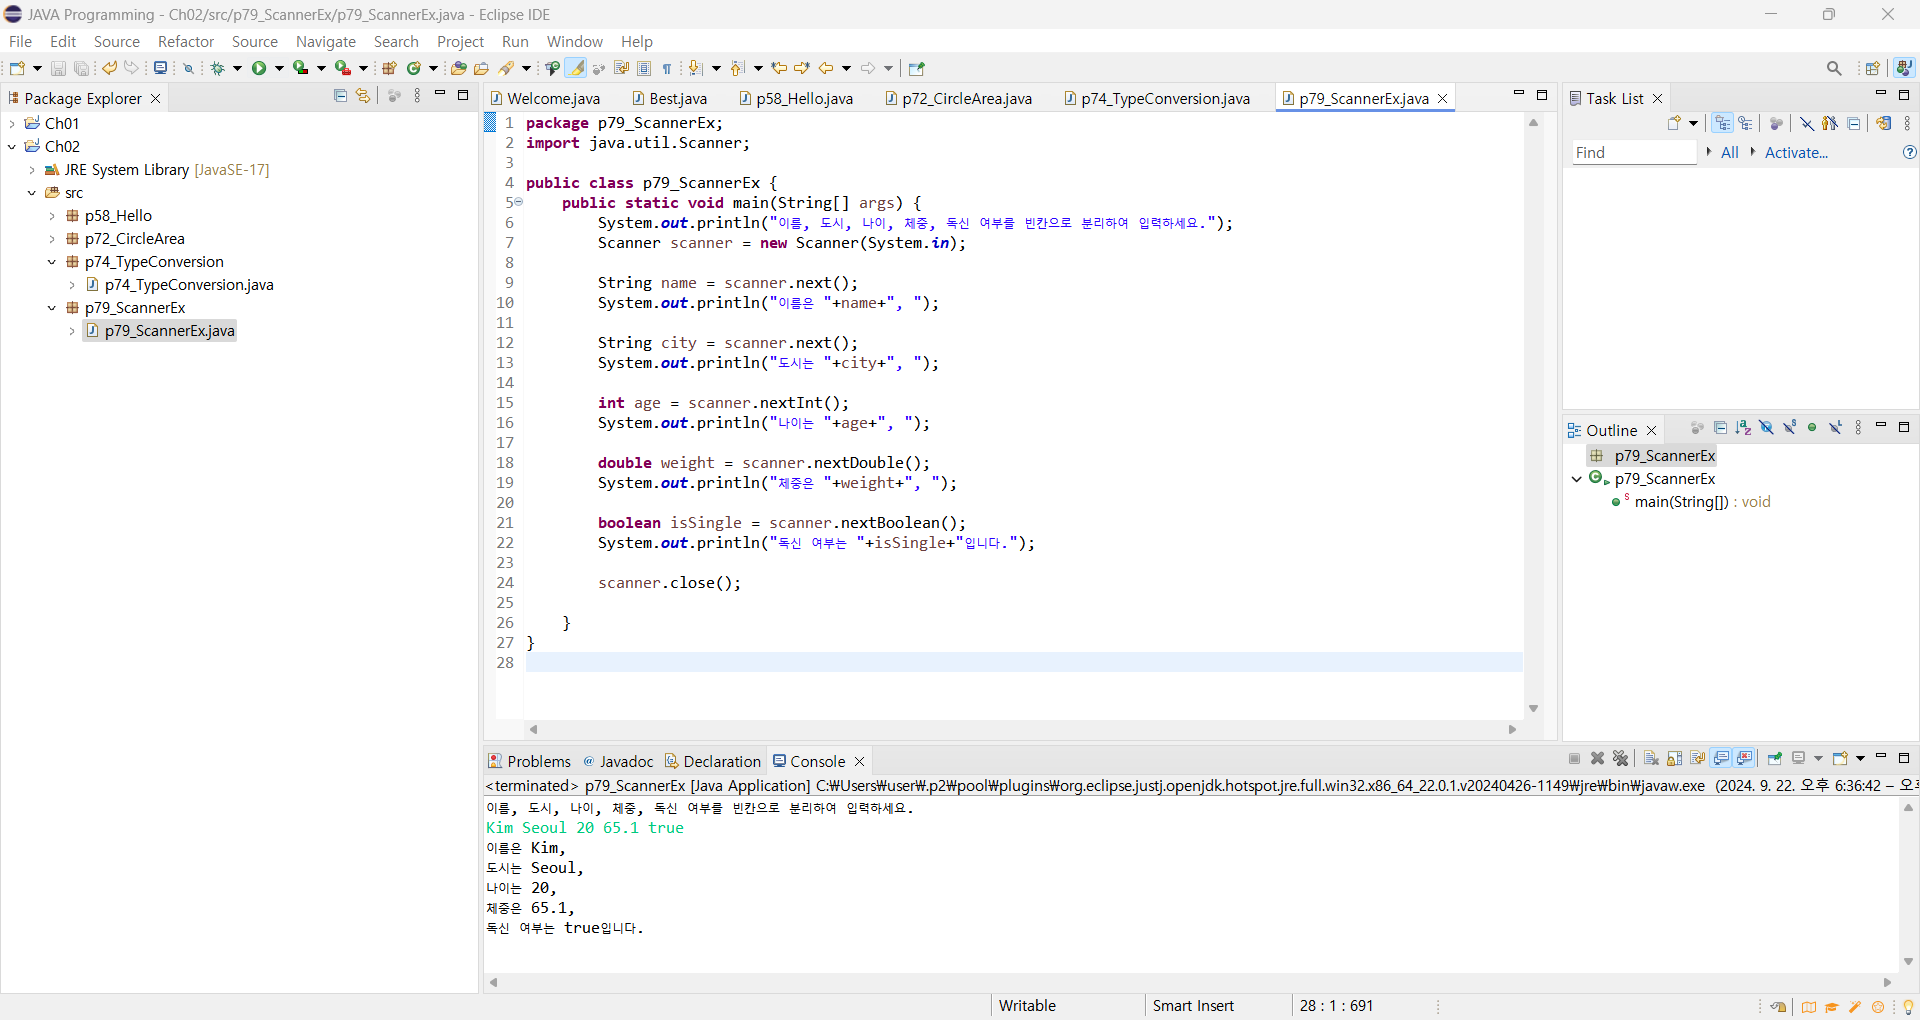Click the Save All toolbar icon
The height and width of the screenshot is (1020, 1920).
pos(81,68)
